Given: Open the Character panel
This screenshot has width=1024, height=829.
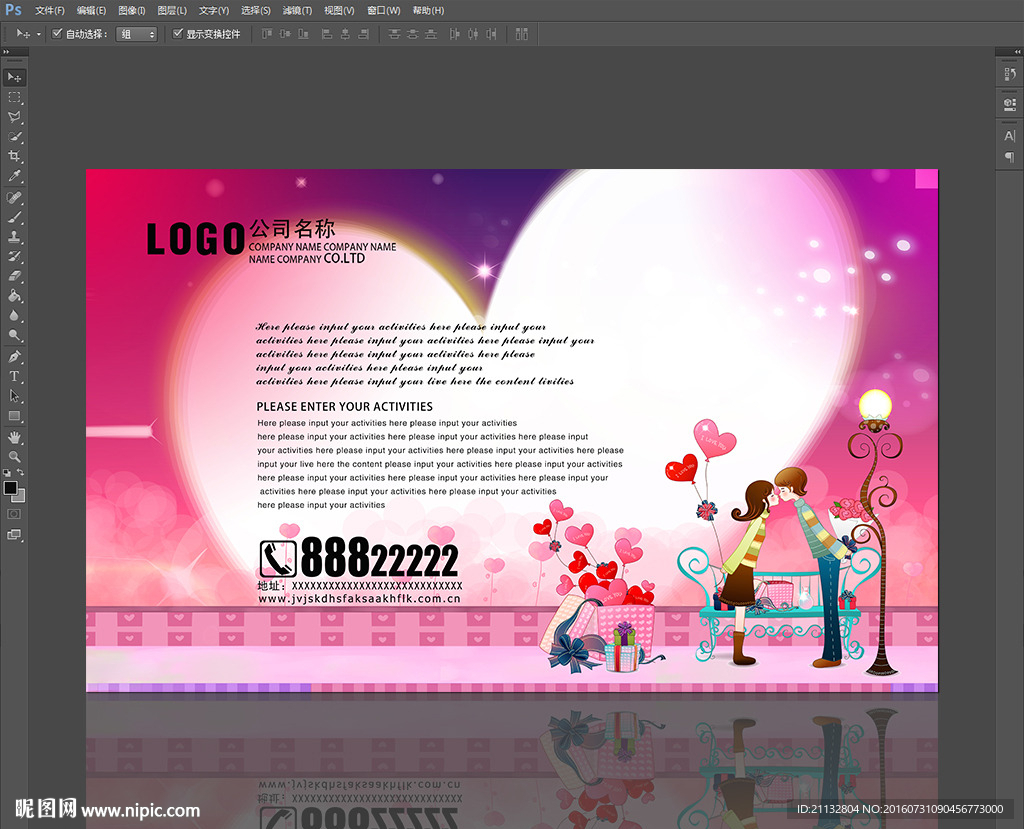Looking at the screenshot, I should coord(1010,136).
